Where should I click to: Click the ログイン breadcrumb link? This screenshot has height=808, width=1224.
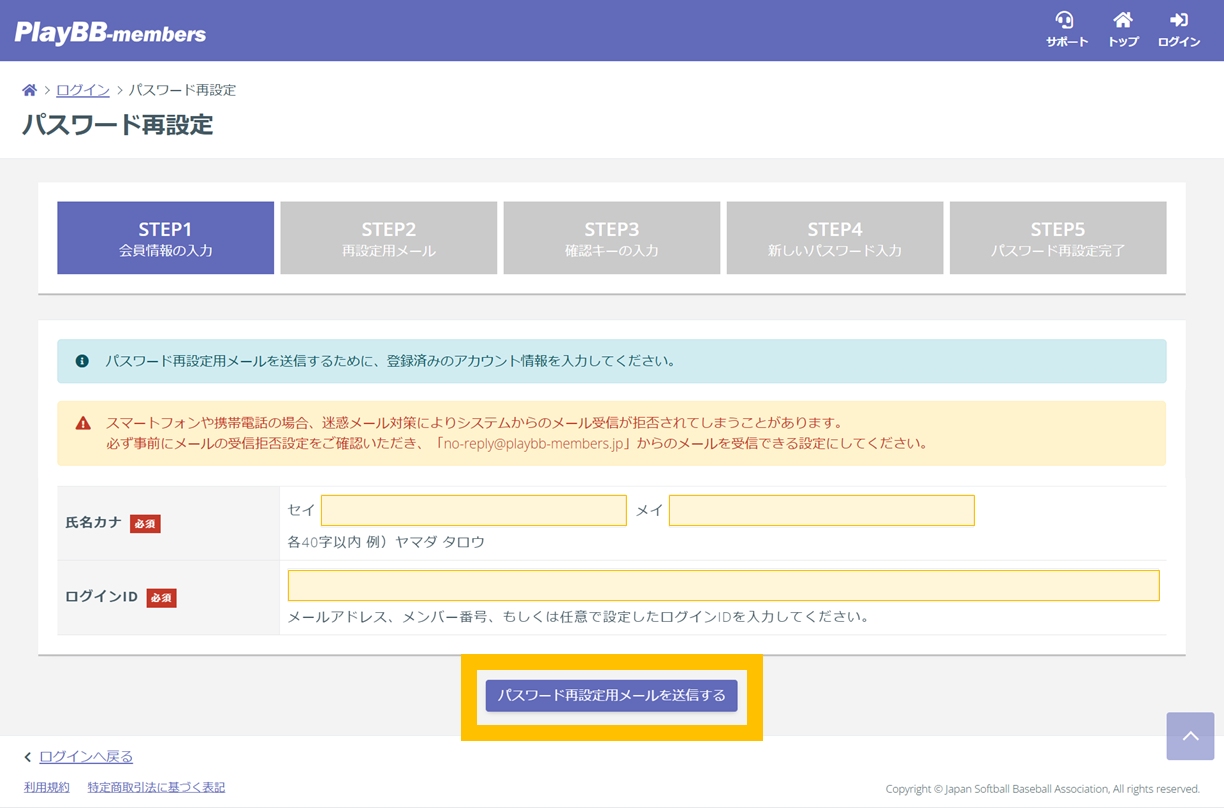pos(82,90)
